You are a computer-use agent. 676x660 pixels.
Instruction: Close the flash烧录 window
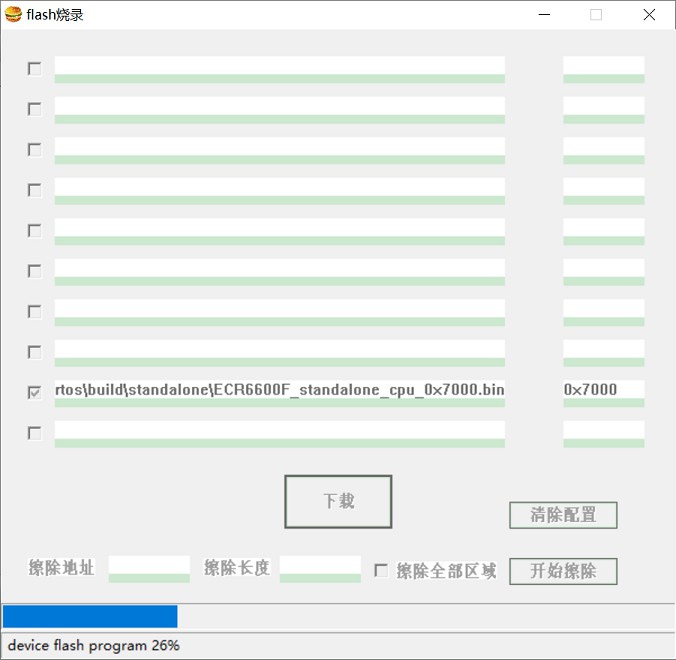pyautogui.click(x=649, y=14)
